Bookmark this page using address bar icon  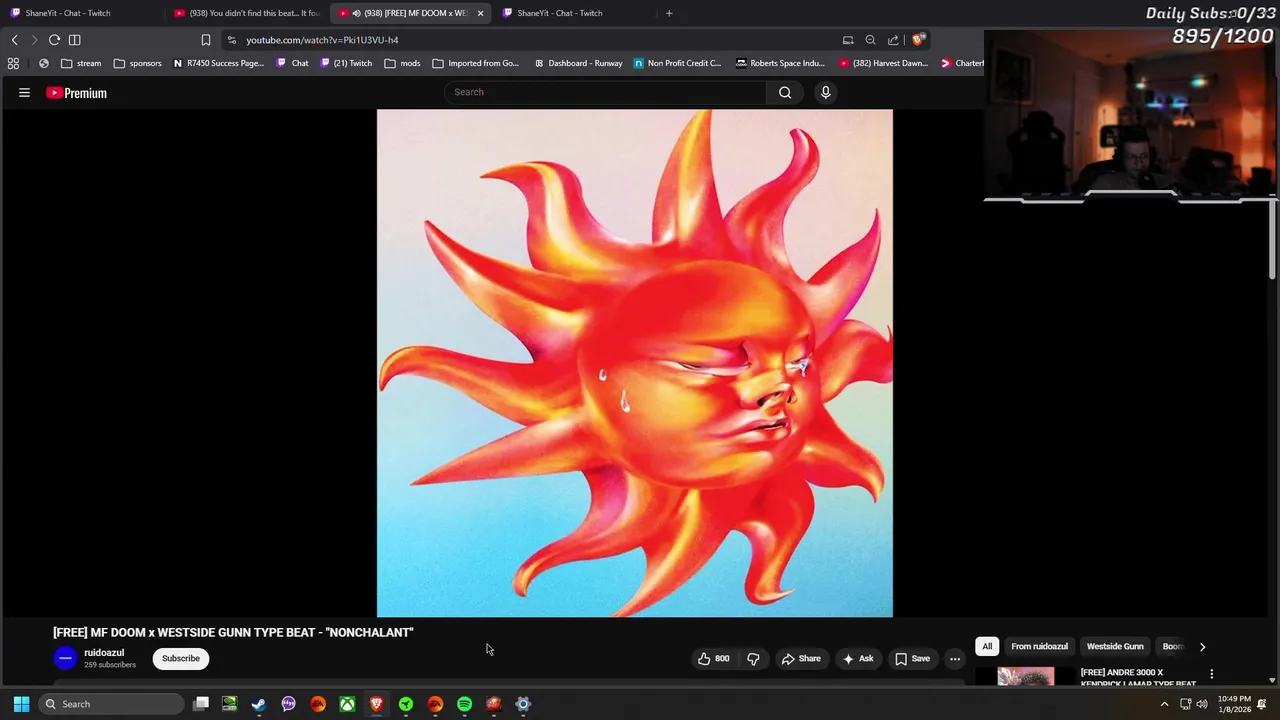pos(206,40)
